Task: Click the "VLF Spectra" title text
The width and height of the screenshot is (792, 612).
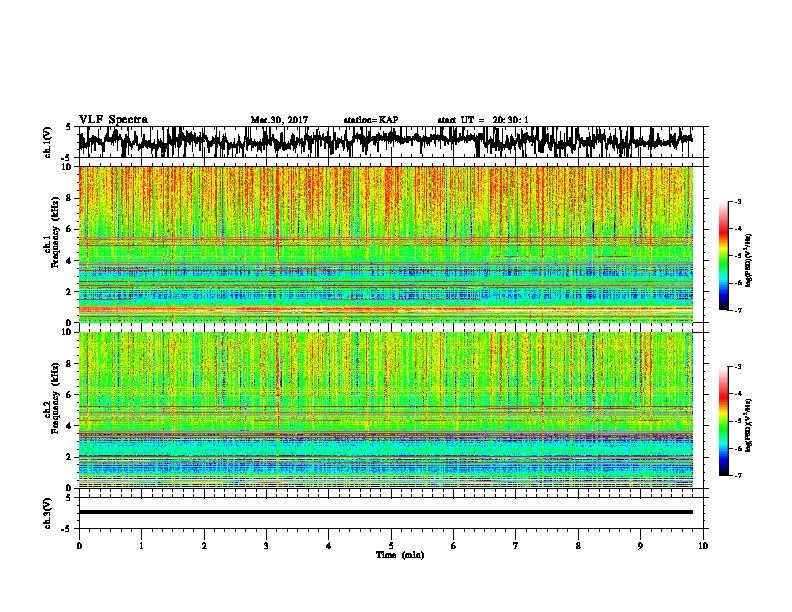Action: coord(113,120)
